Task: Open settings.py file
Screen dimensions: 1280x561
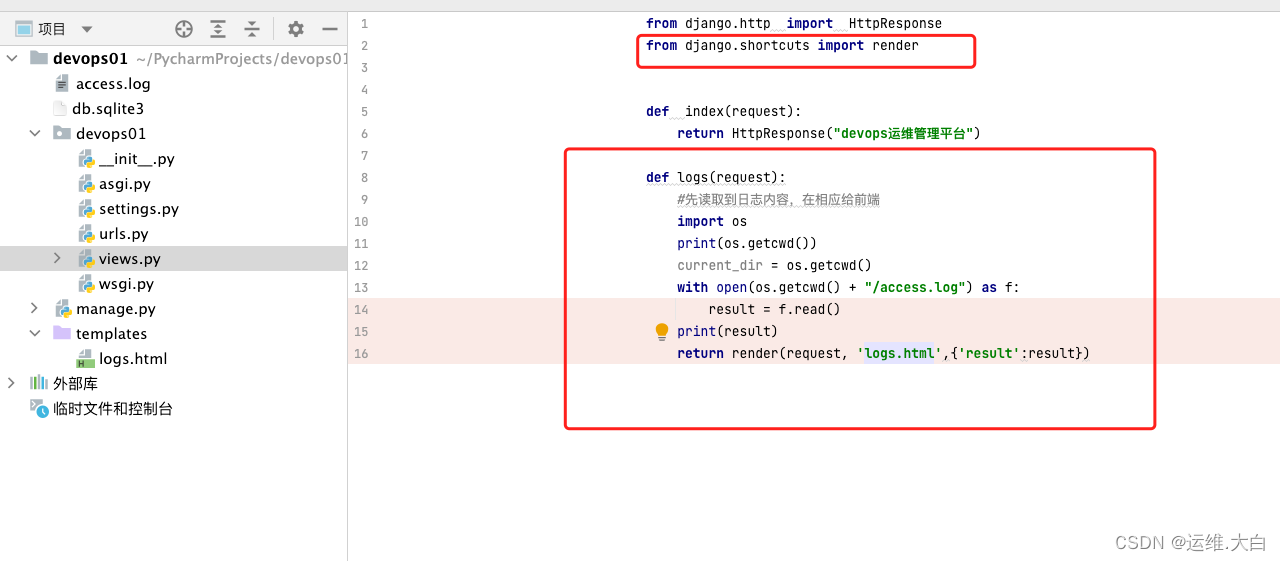Action: [x=139, y=209]
